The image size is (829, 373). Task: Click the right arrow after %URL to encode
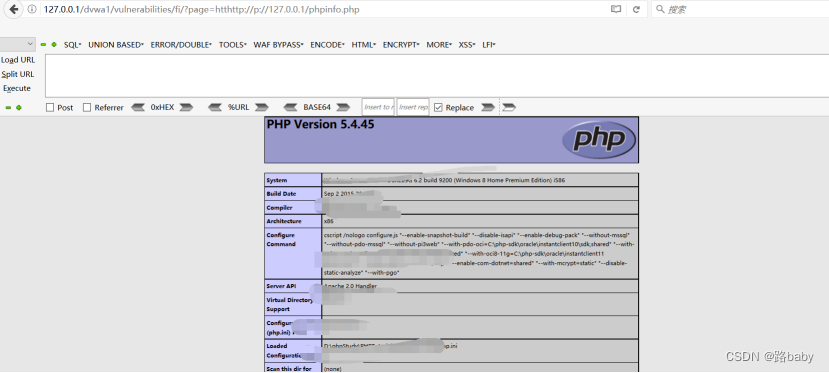coord(262,107)
